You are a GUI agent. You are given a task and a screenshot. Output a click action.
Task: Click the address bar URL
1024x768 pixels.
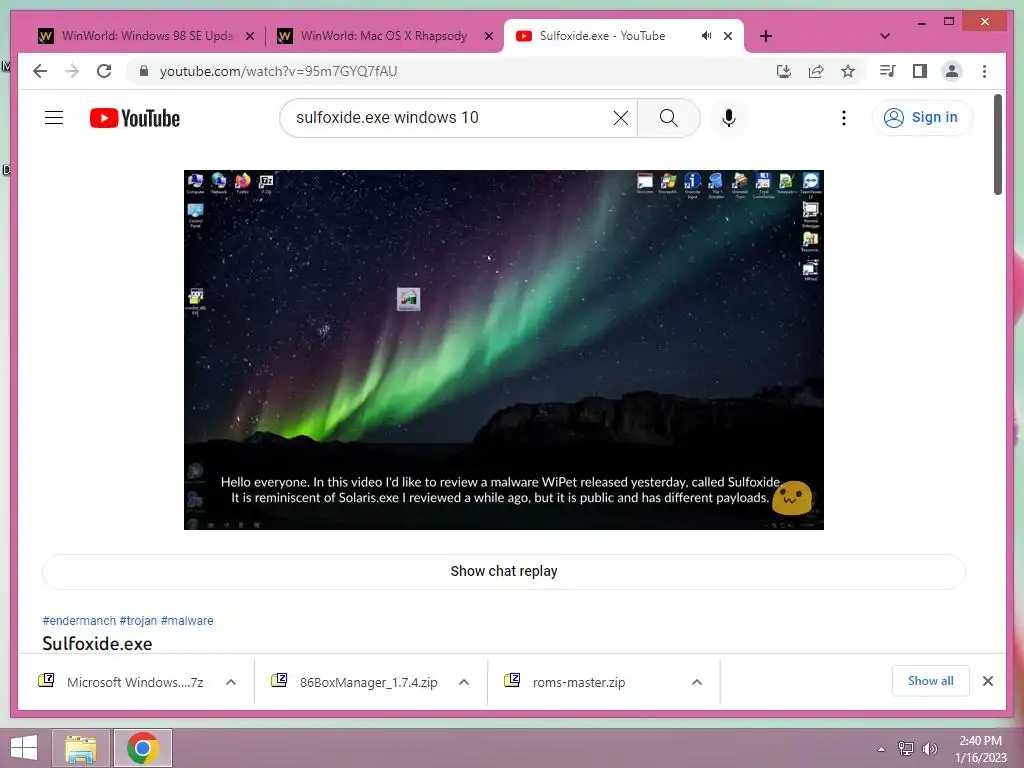click(278, 71)
